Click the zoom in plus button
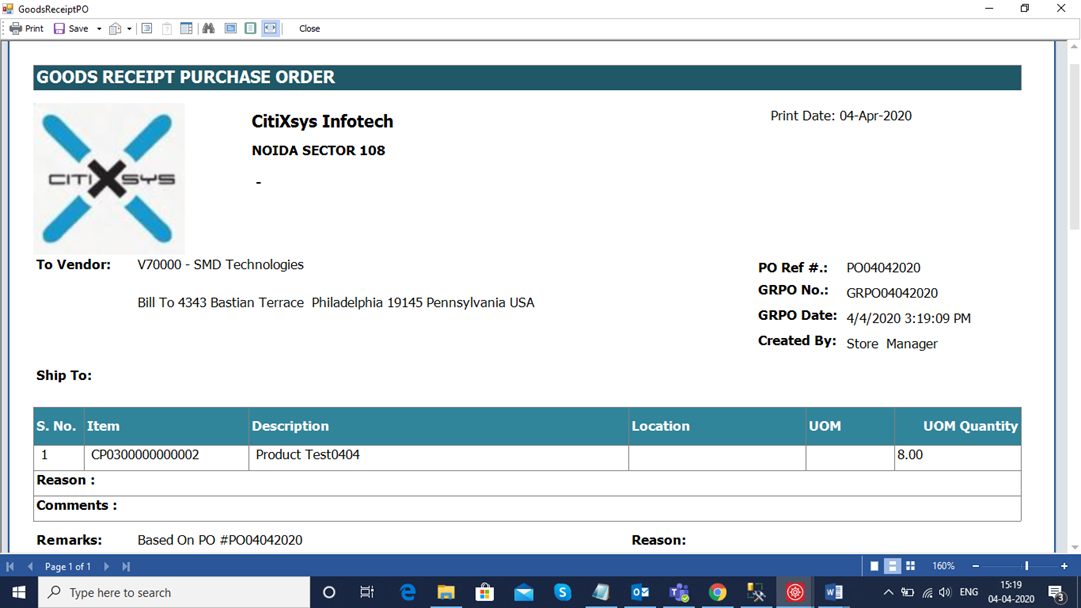Image resolution: width=1081 pixels, height=608 pixels. 1064,566
